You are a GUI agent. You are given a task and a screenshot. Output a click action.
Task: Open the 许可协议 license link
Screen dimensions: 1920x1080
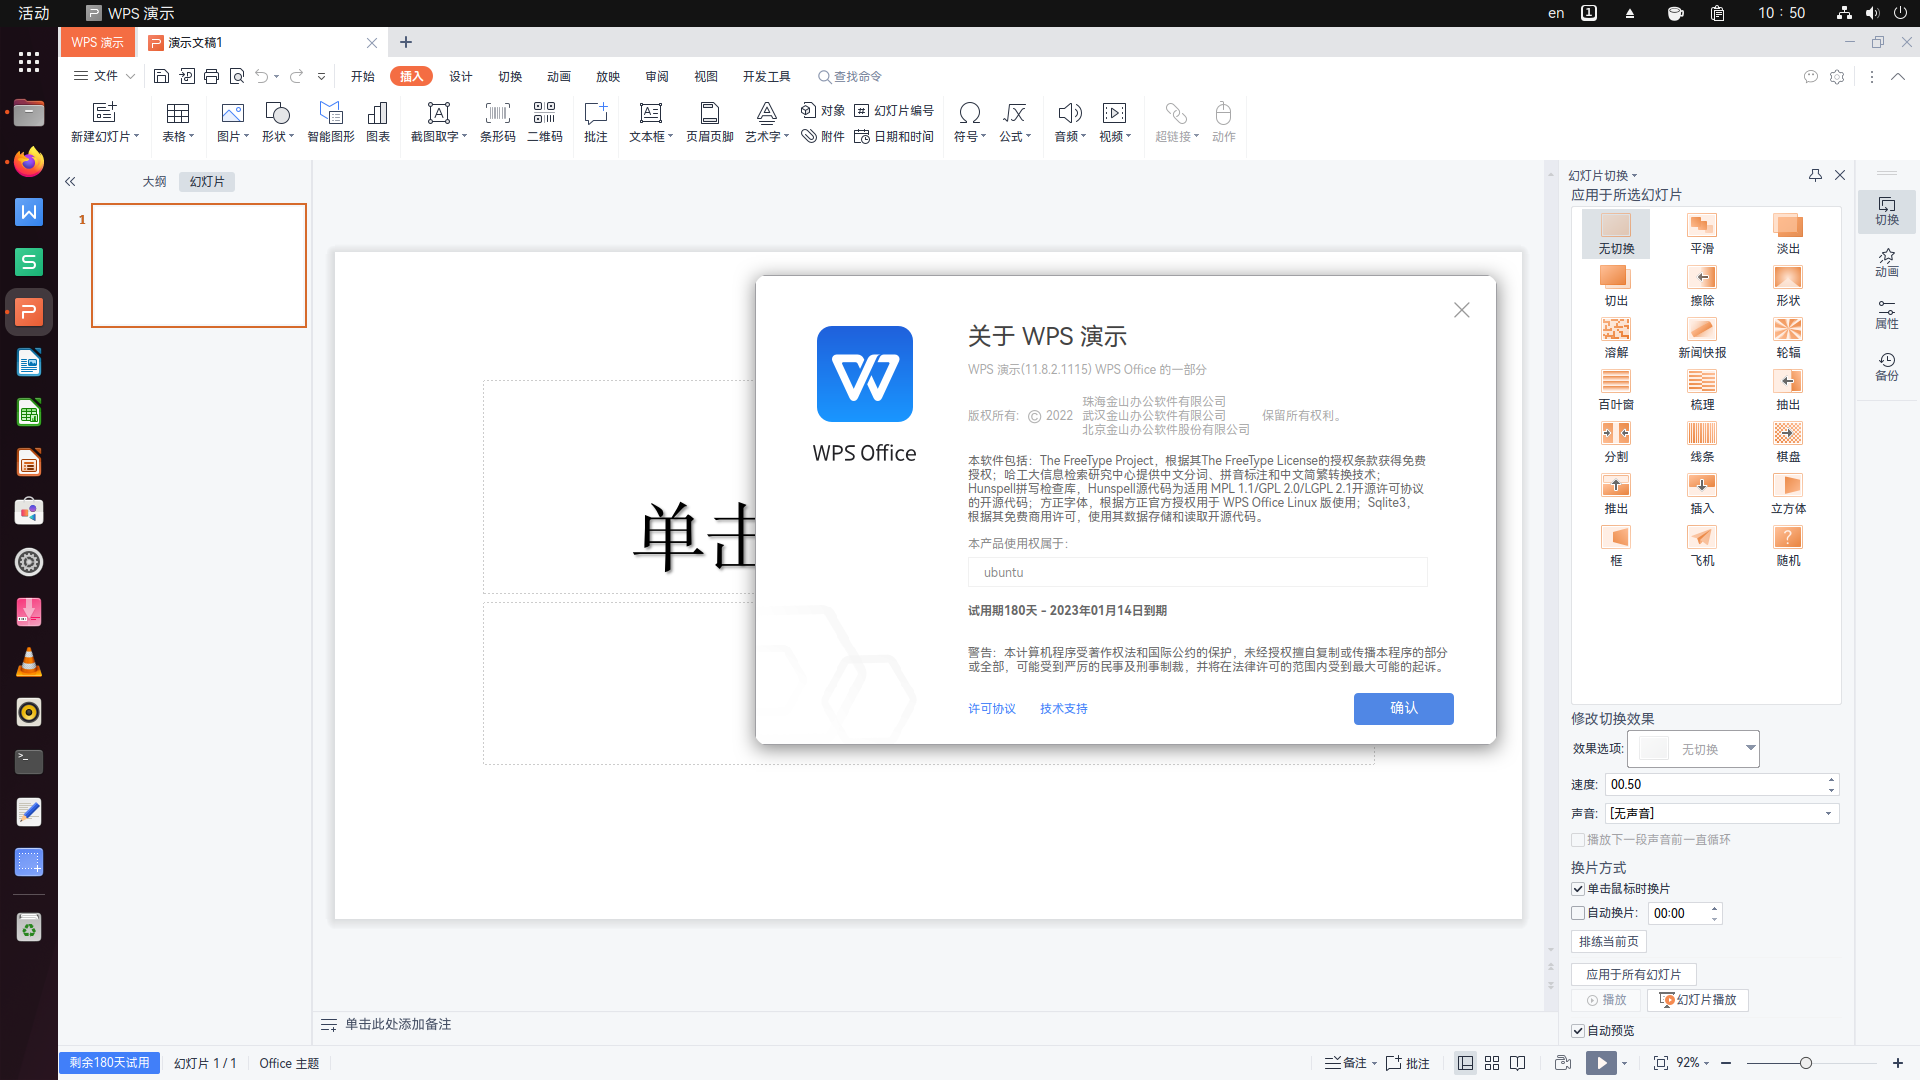tap(992, 709)
